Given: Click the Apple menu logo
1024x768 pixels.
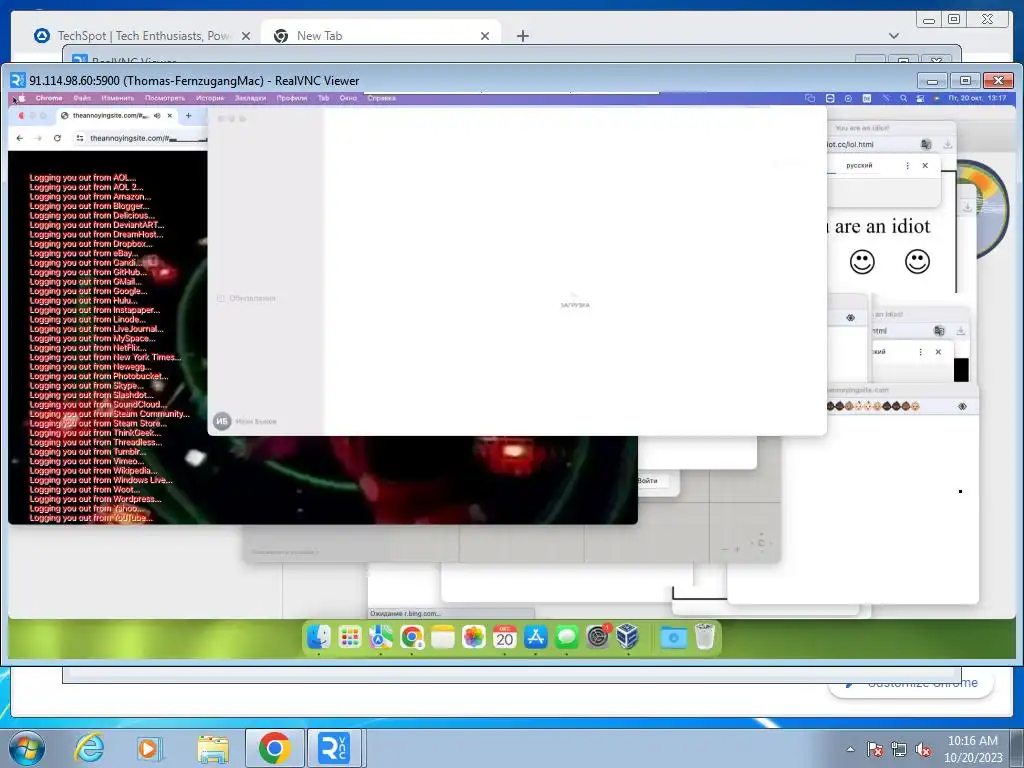Looking at the screenshot, I should pyautogui.click(x=22, y=98).
